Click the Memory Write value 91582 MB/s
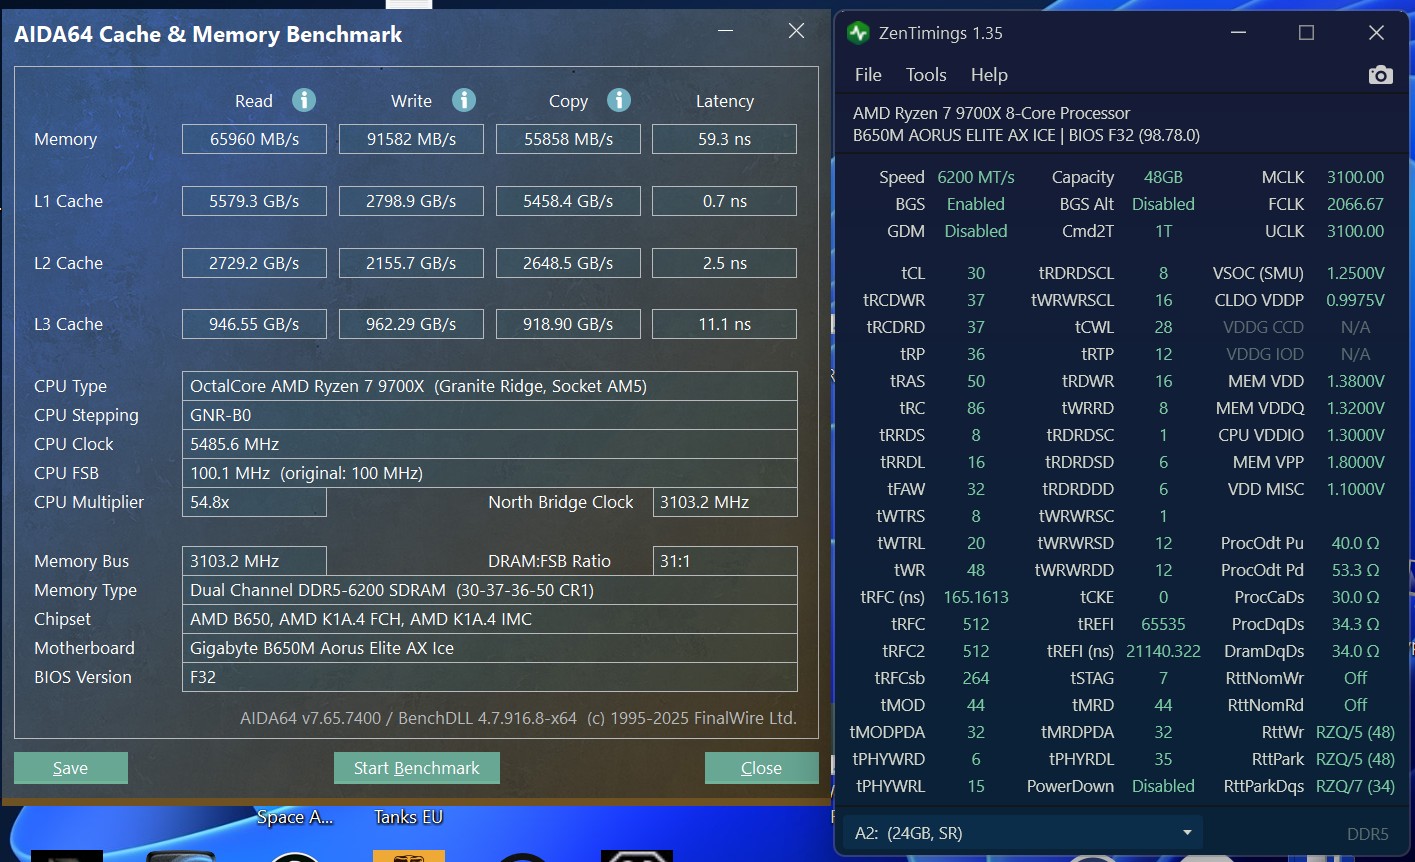Viewport: 1415px width, 862px height. point(411,139)
